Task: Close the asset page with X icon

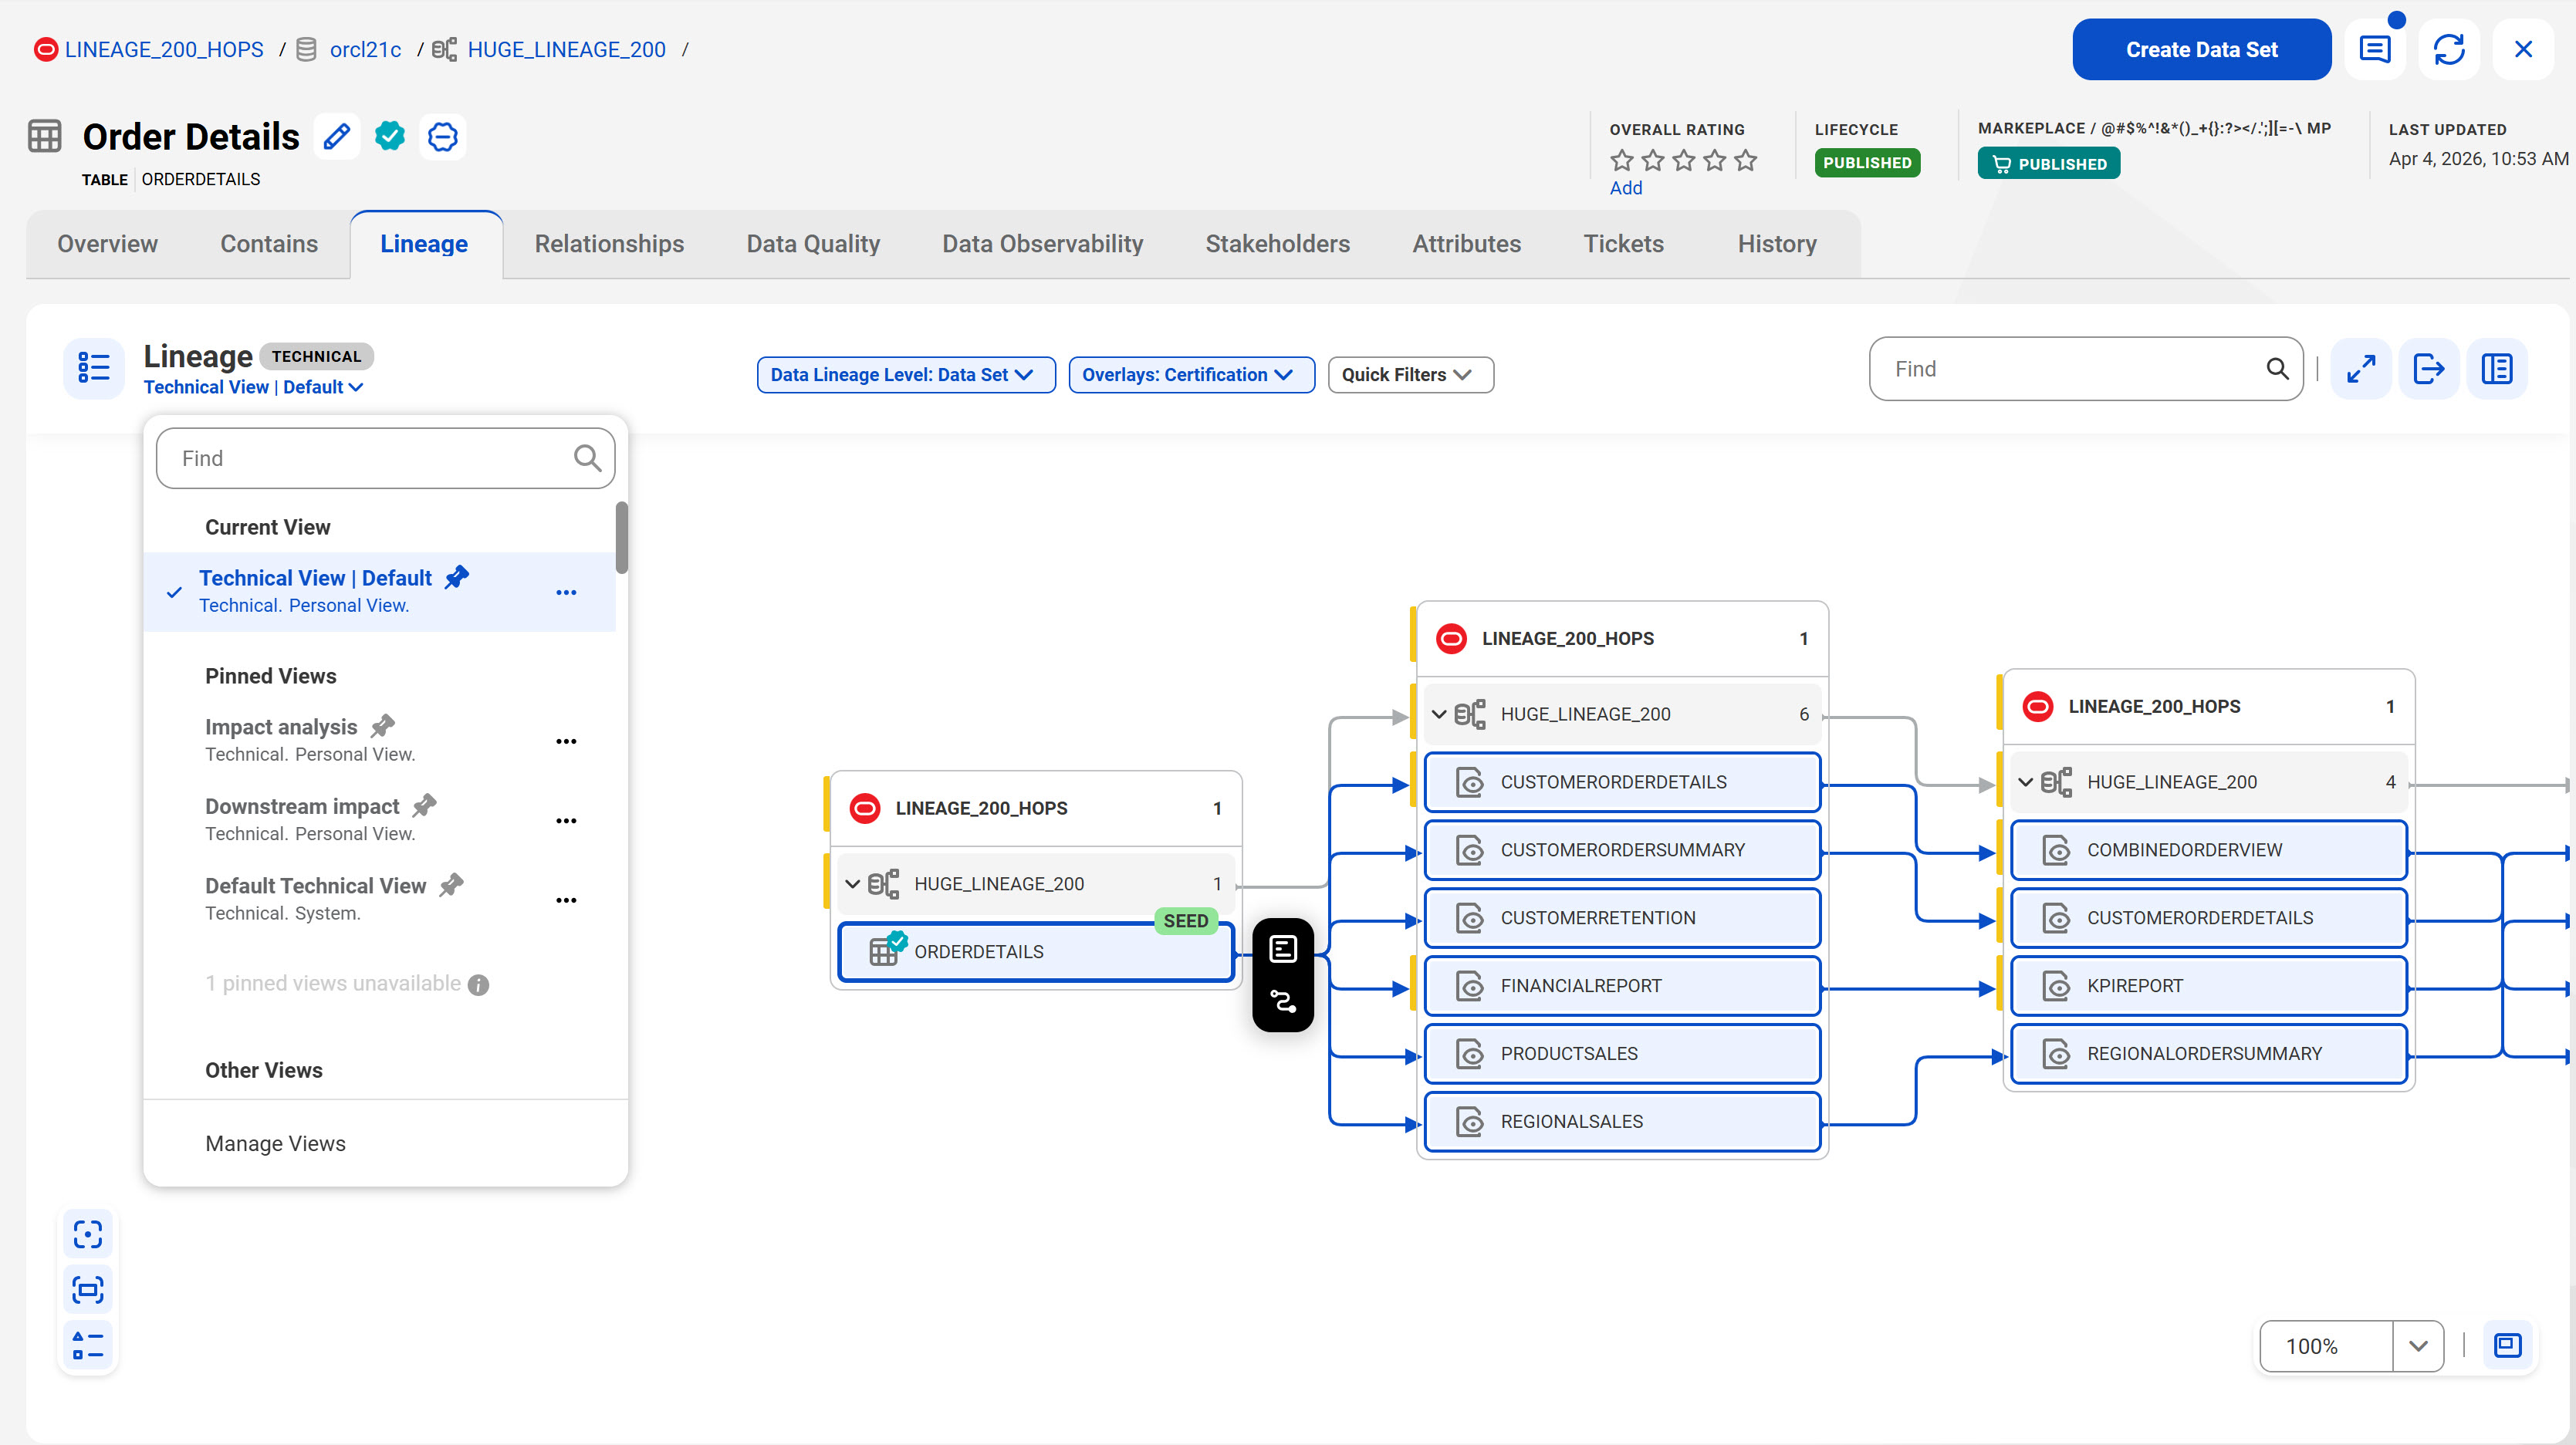Action: 2523,49
